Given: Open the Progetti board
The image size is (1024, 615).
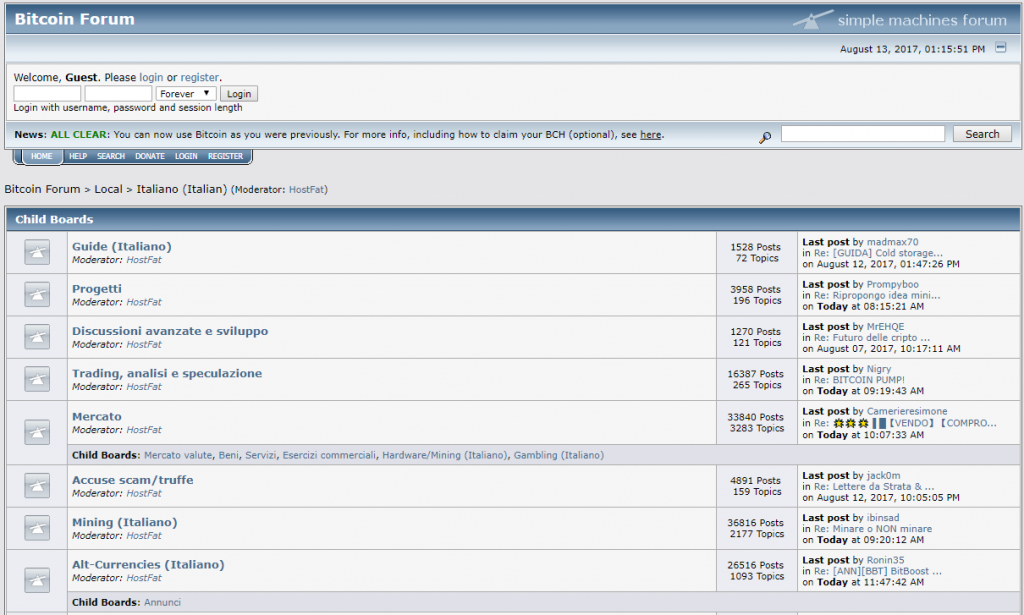Looking at the screenshot, I should click(x=97, y=289).
